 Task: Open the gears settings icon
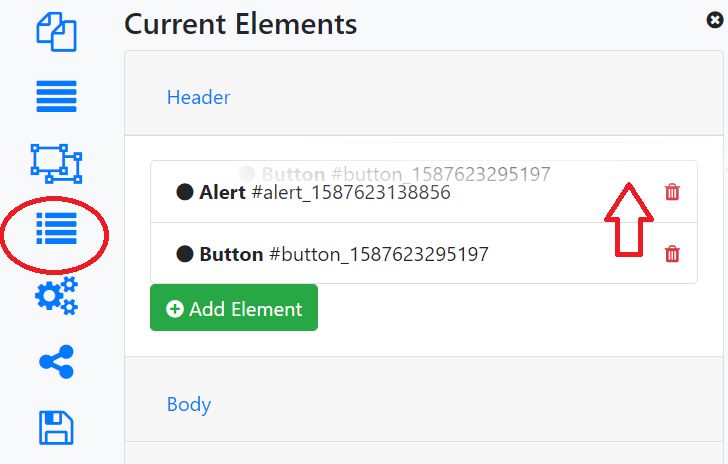(x=56, y=296)
